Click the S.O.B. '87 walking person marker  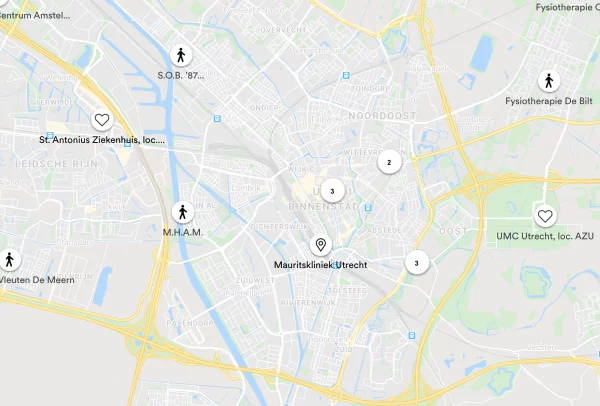tap(181, 55)
